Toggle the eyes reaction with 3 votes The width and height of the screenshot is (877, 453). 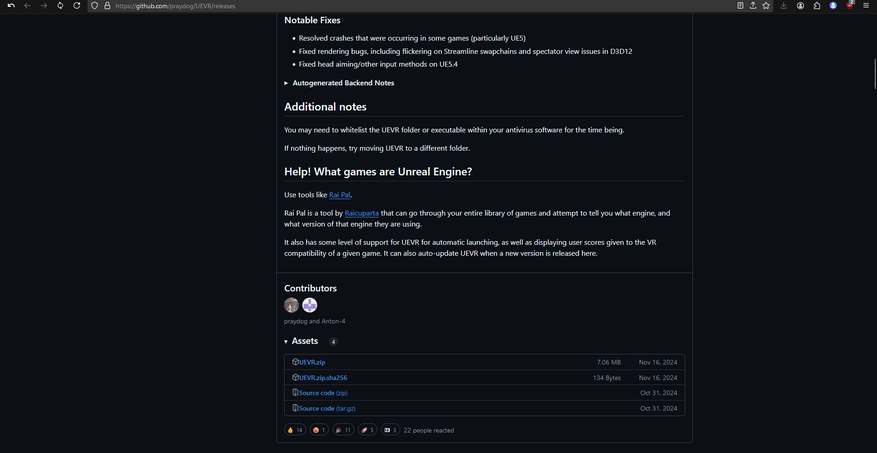[x=390, y=430]
